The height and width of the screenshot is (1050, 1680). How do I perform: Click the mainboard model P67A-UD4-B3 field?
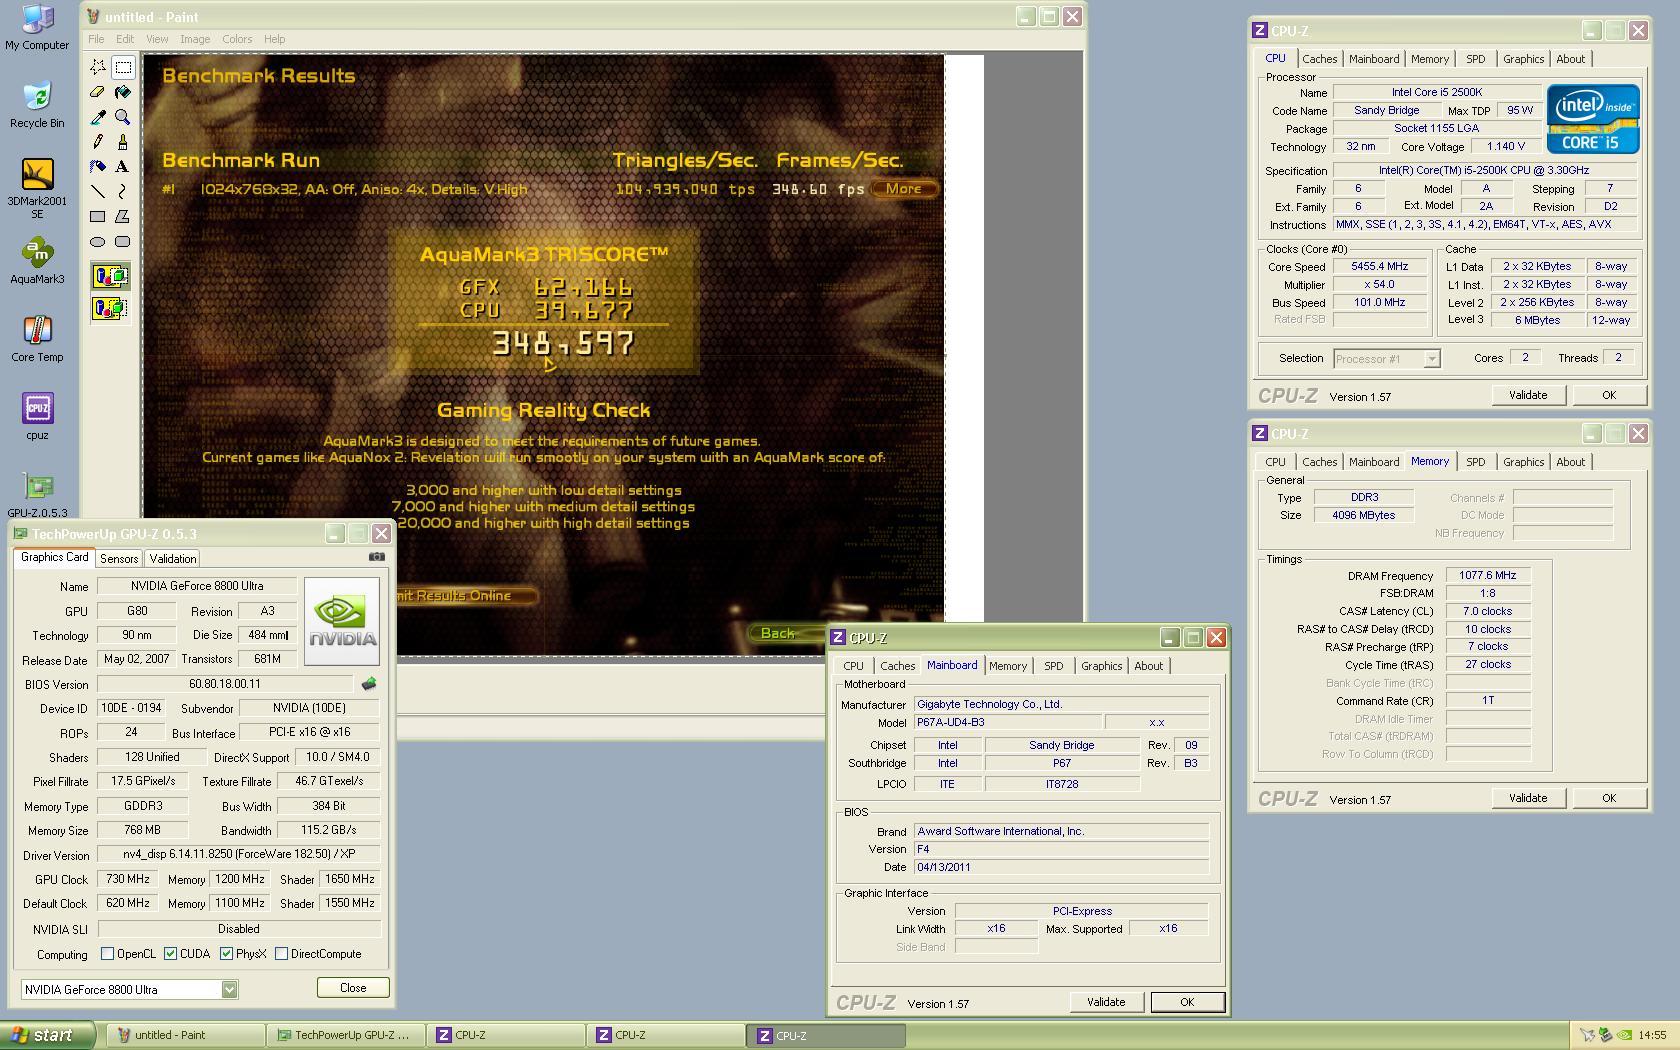1008,722
